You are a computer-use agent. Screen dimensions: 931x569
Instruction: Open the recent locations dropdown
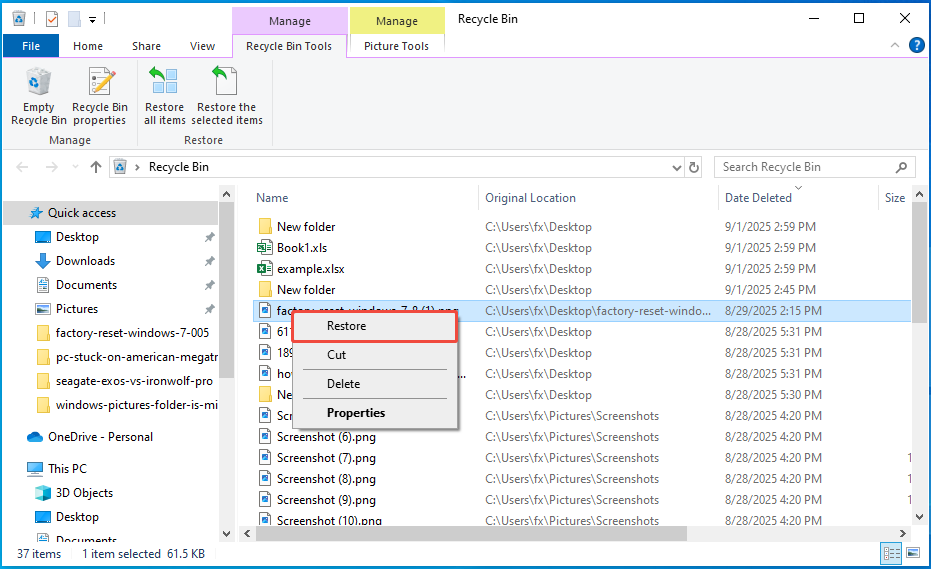click(73, 167)
